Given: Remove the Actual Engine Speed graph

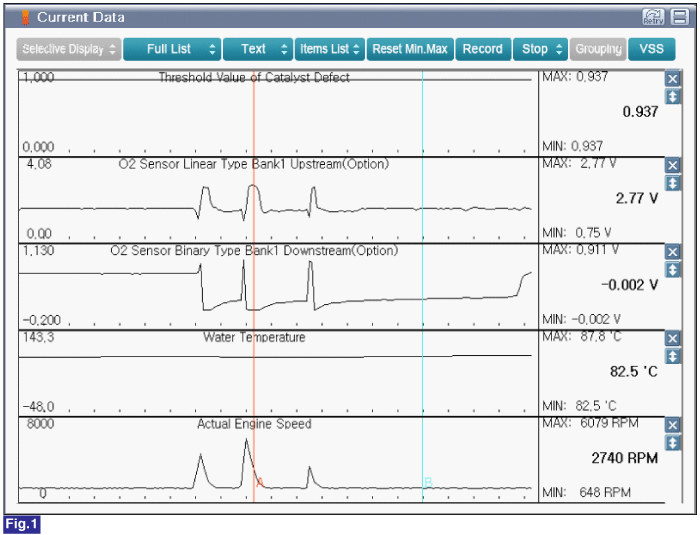Looking at the screenshot, I should coord(672,426).
